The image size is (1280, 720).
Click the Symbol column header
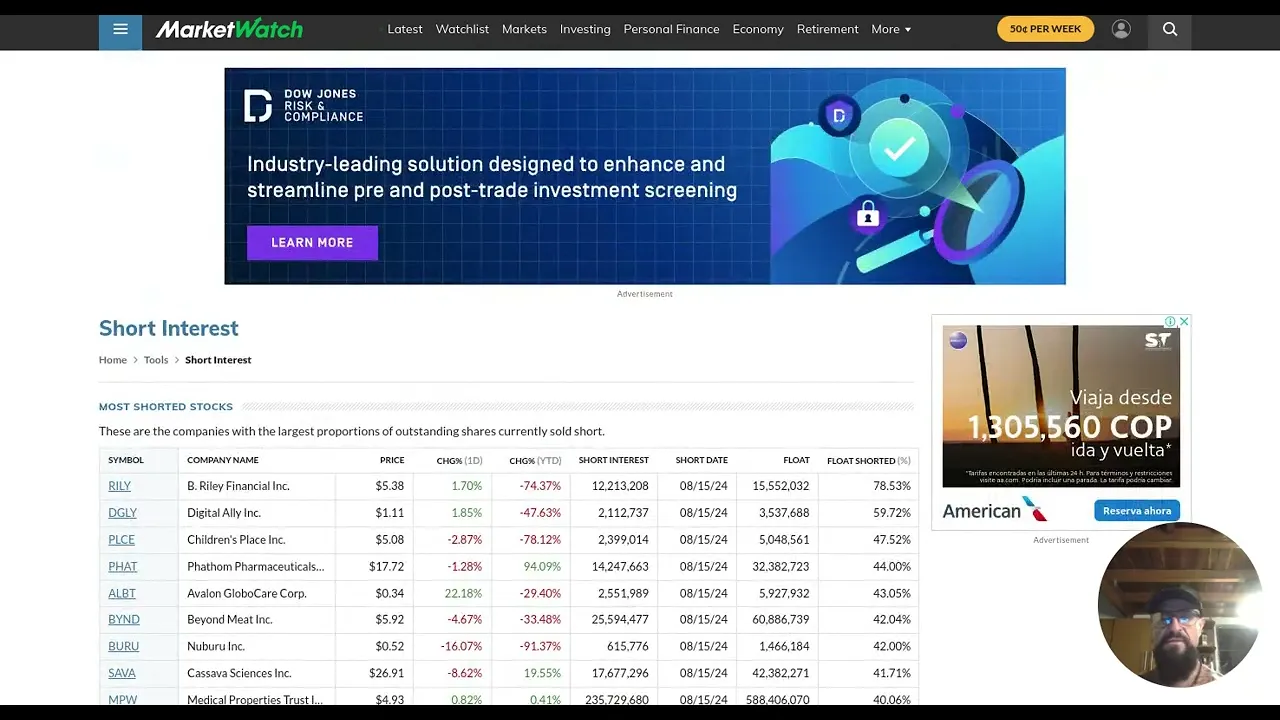pos(126,460)
